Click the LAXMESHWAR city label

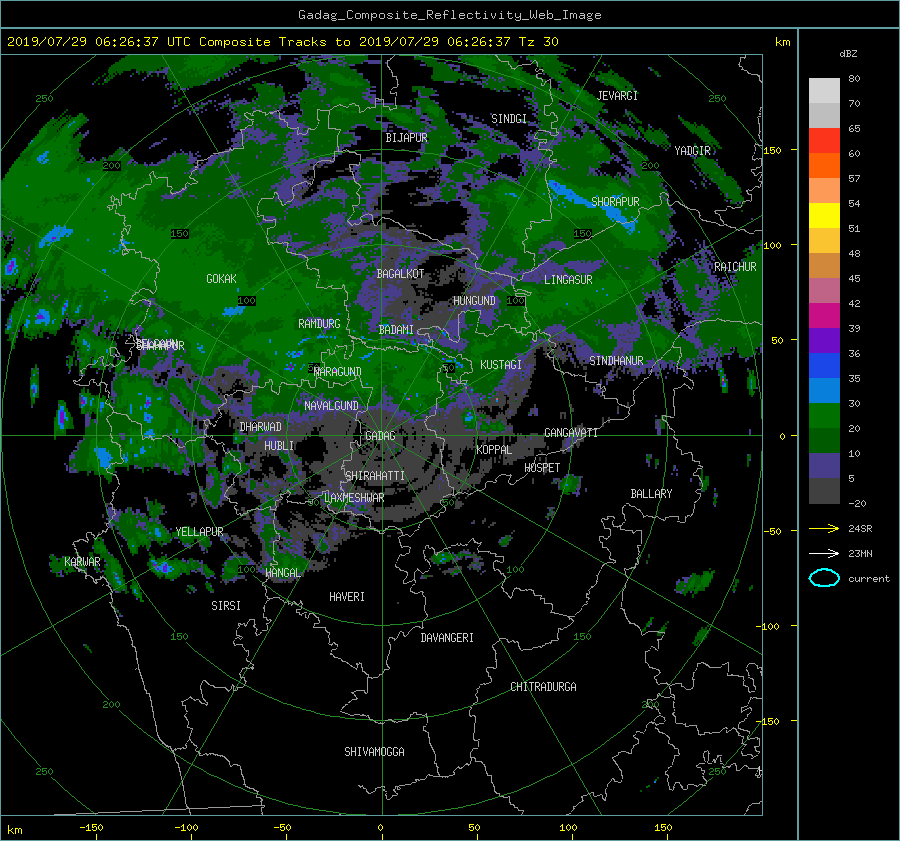click(x=354, y=498)
